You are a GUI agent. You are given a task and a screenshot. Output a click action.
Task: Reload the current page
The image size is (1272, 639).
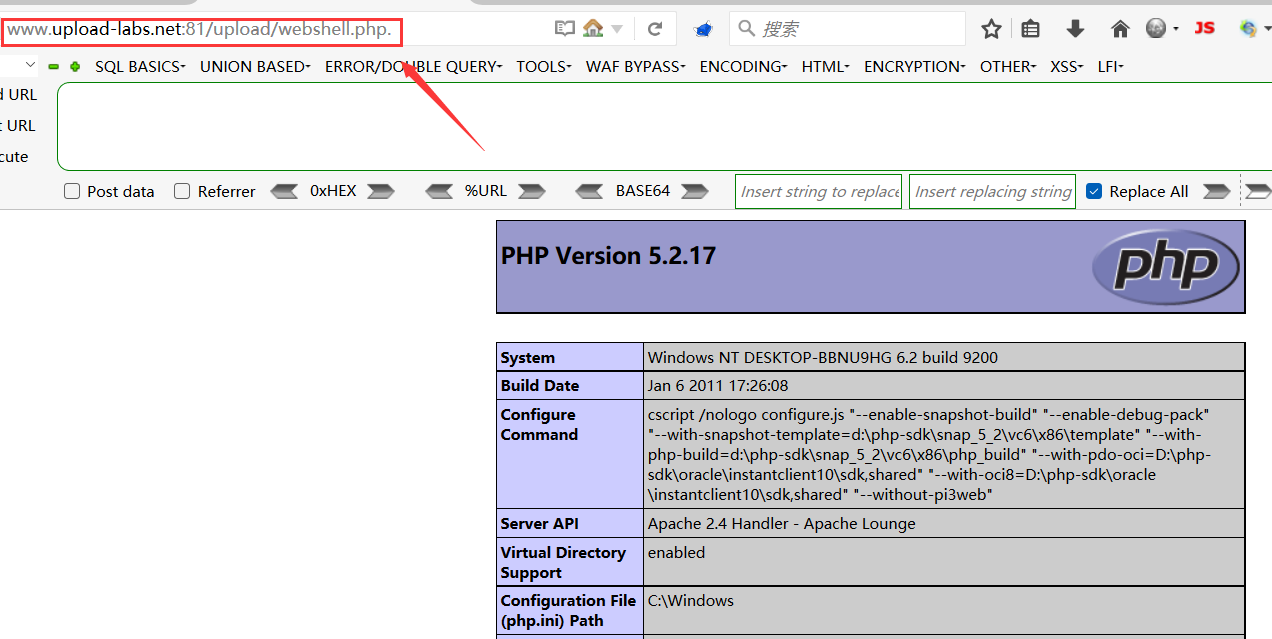(x=655, y=29)
